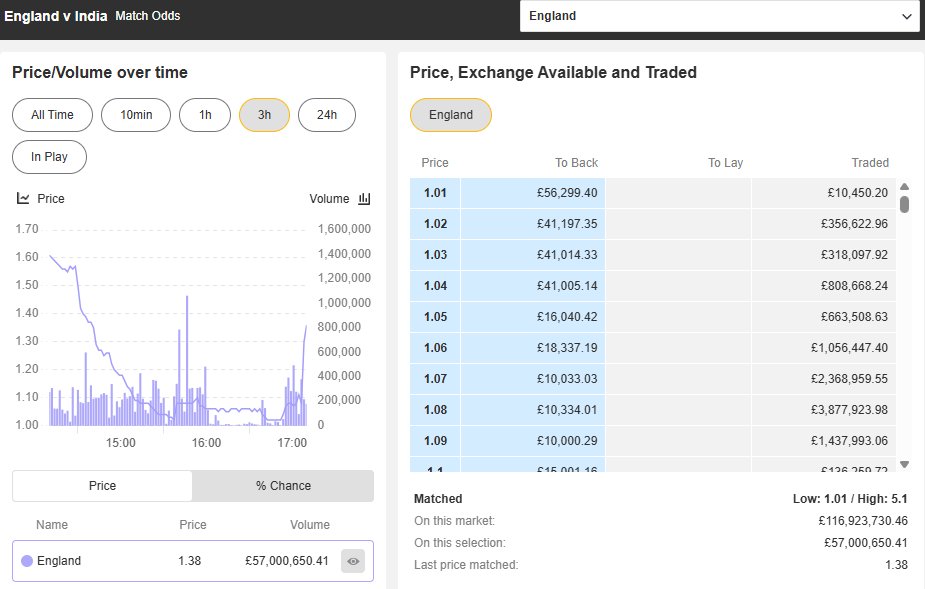
Task: Click Traded amount £3,877,923.98
Action: (x=849, y=410)
